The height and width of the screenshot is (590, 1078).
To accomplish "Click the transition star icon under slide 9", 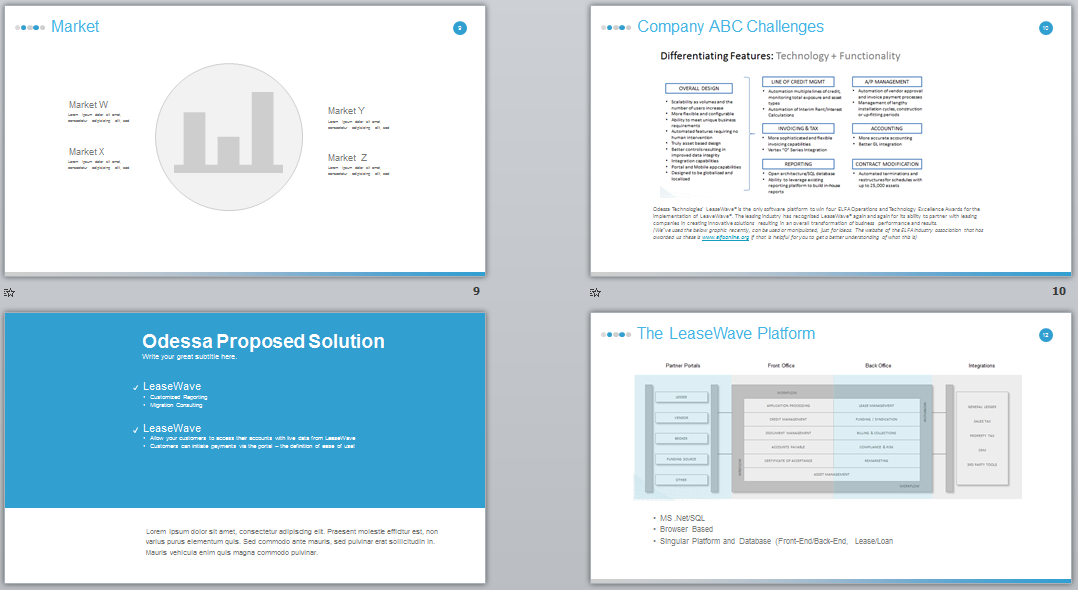I will tap(9, 292).
